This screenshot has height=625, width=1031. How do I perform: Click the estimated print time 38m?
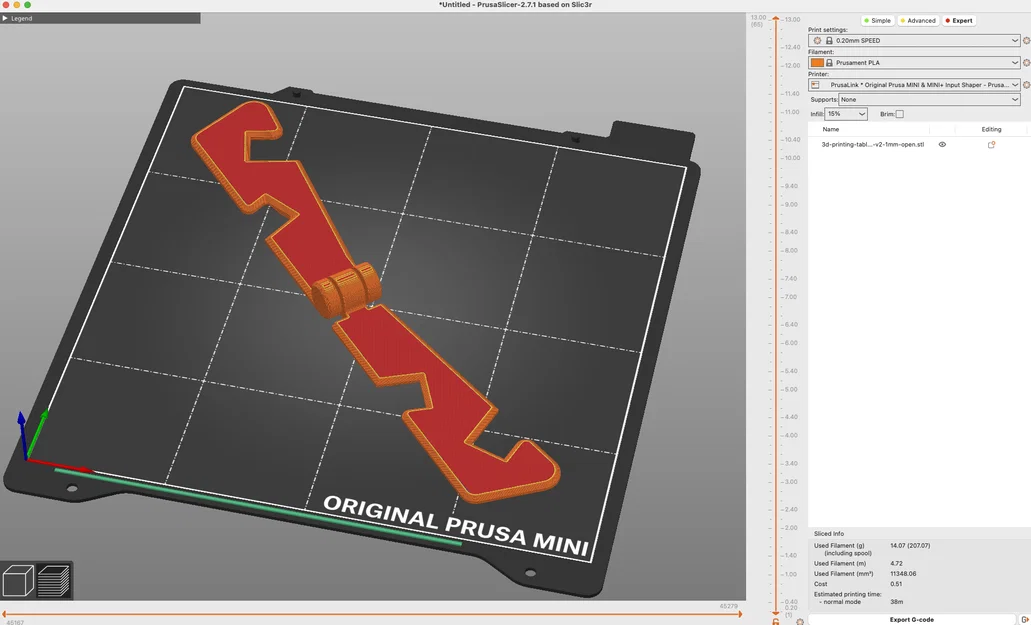coord(896,601)
